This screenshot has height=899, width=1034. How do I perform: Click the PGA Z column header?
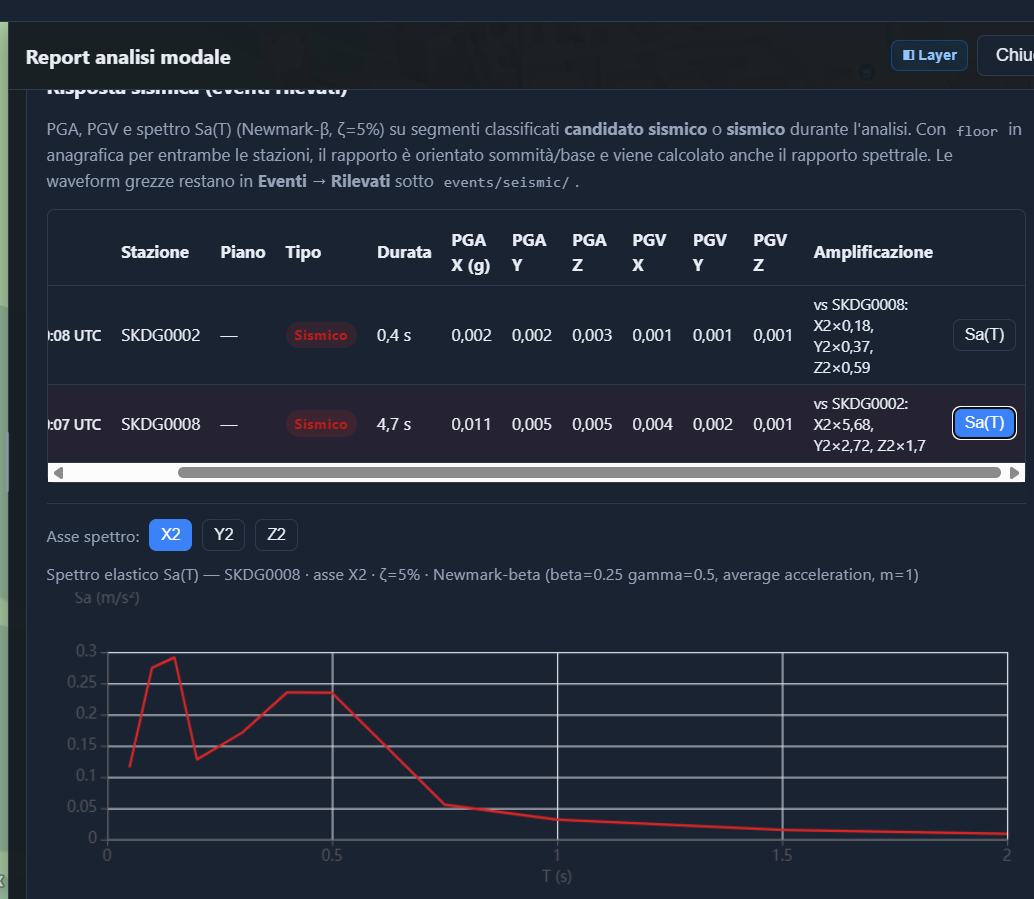point(589,253)
